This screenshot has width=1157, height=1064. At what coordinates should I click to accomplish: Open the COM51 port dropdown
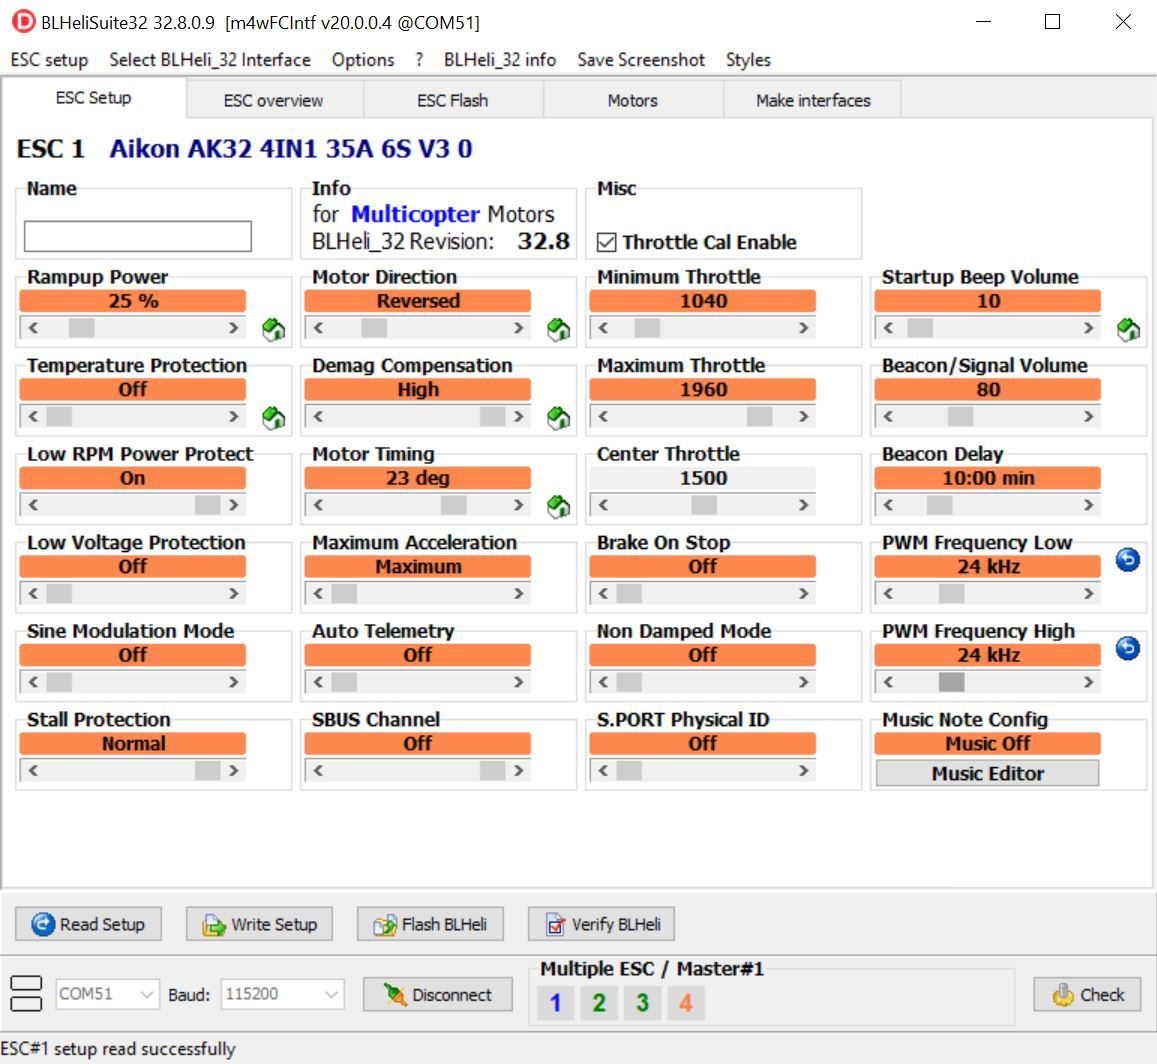[107, 994]
